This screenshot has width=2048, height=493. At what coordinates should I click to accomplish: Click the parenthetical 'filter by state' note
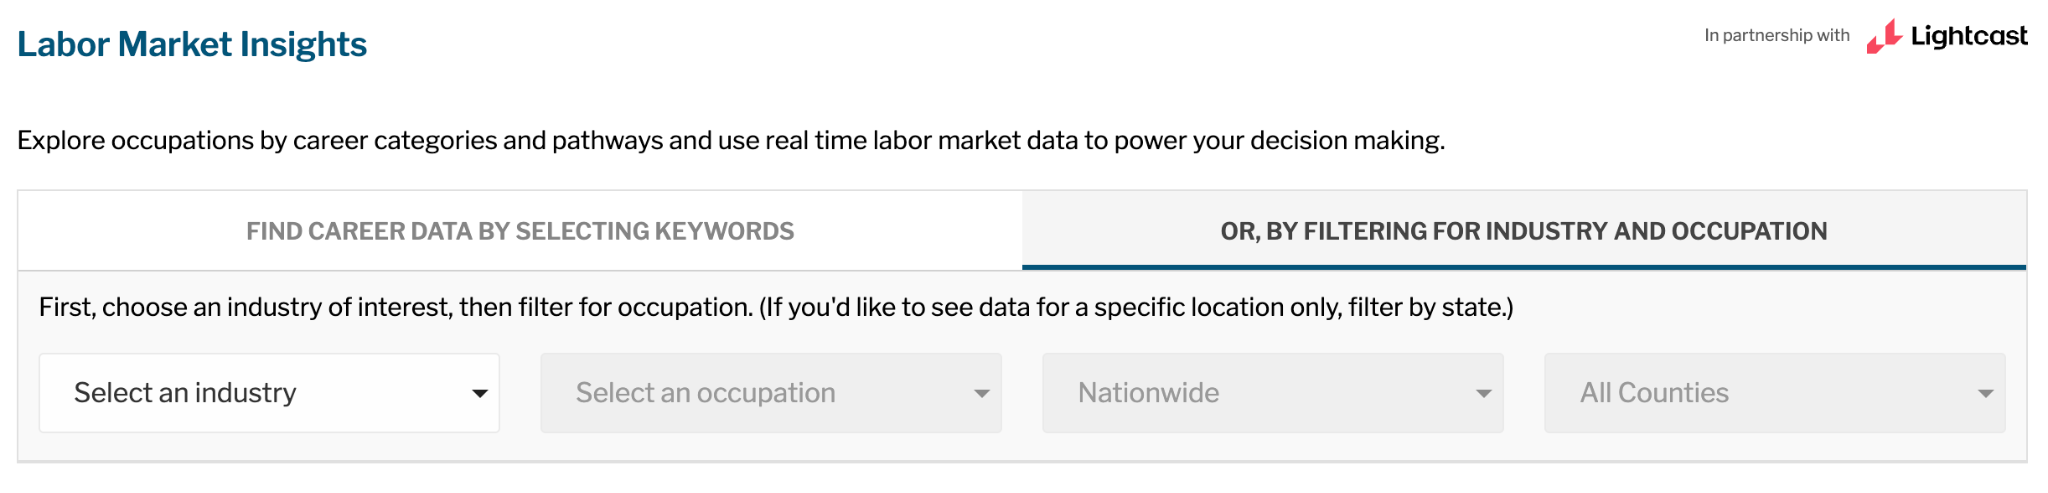[x=1136, y=307]
